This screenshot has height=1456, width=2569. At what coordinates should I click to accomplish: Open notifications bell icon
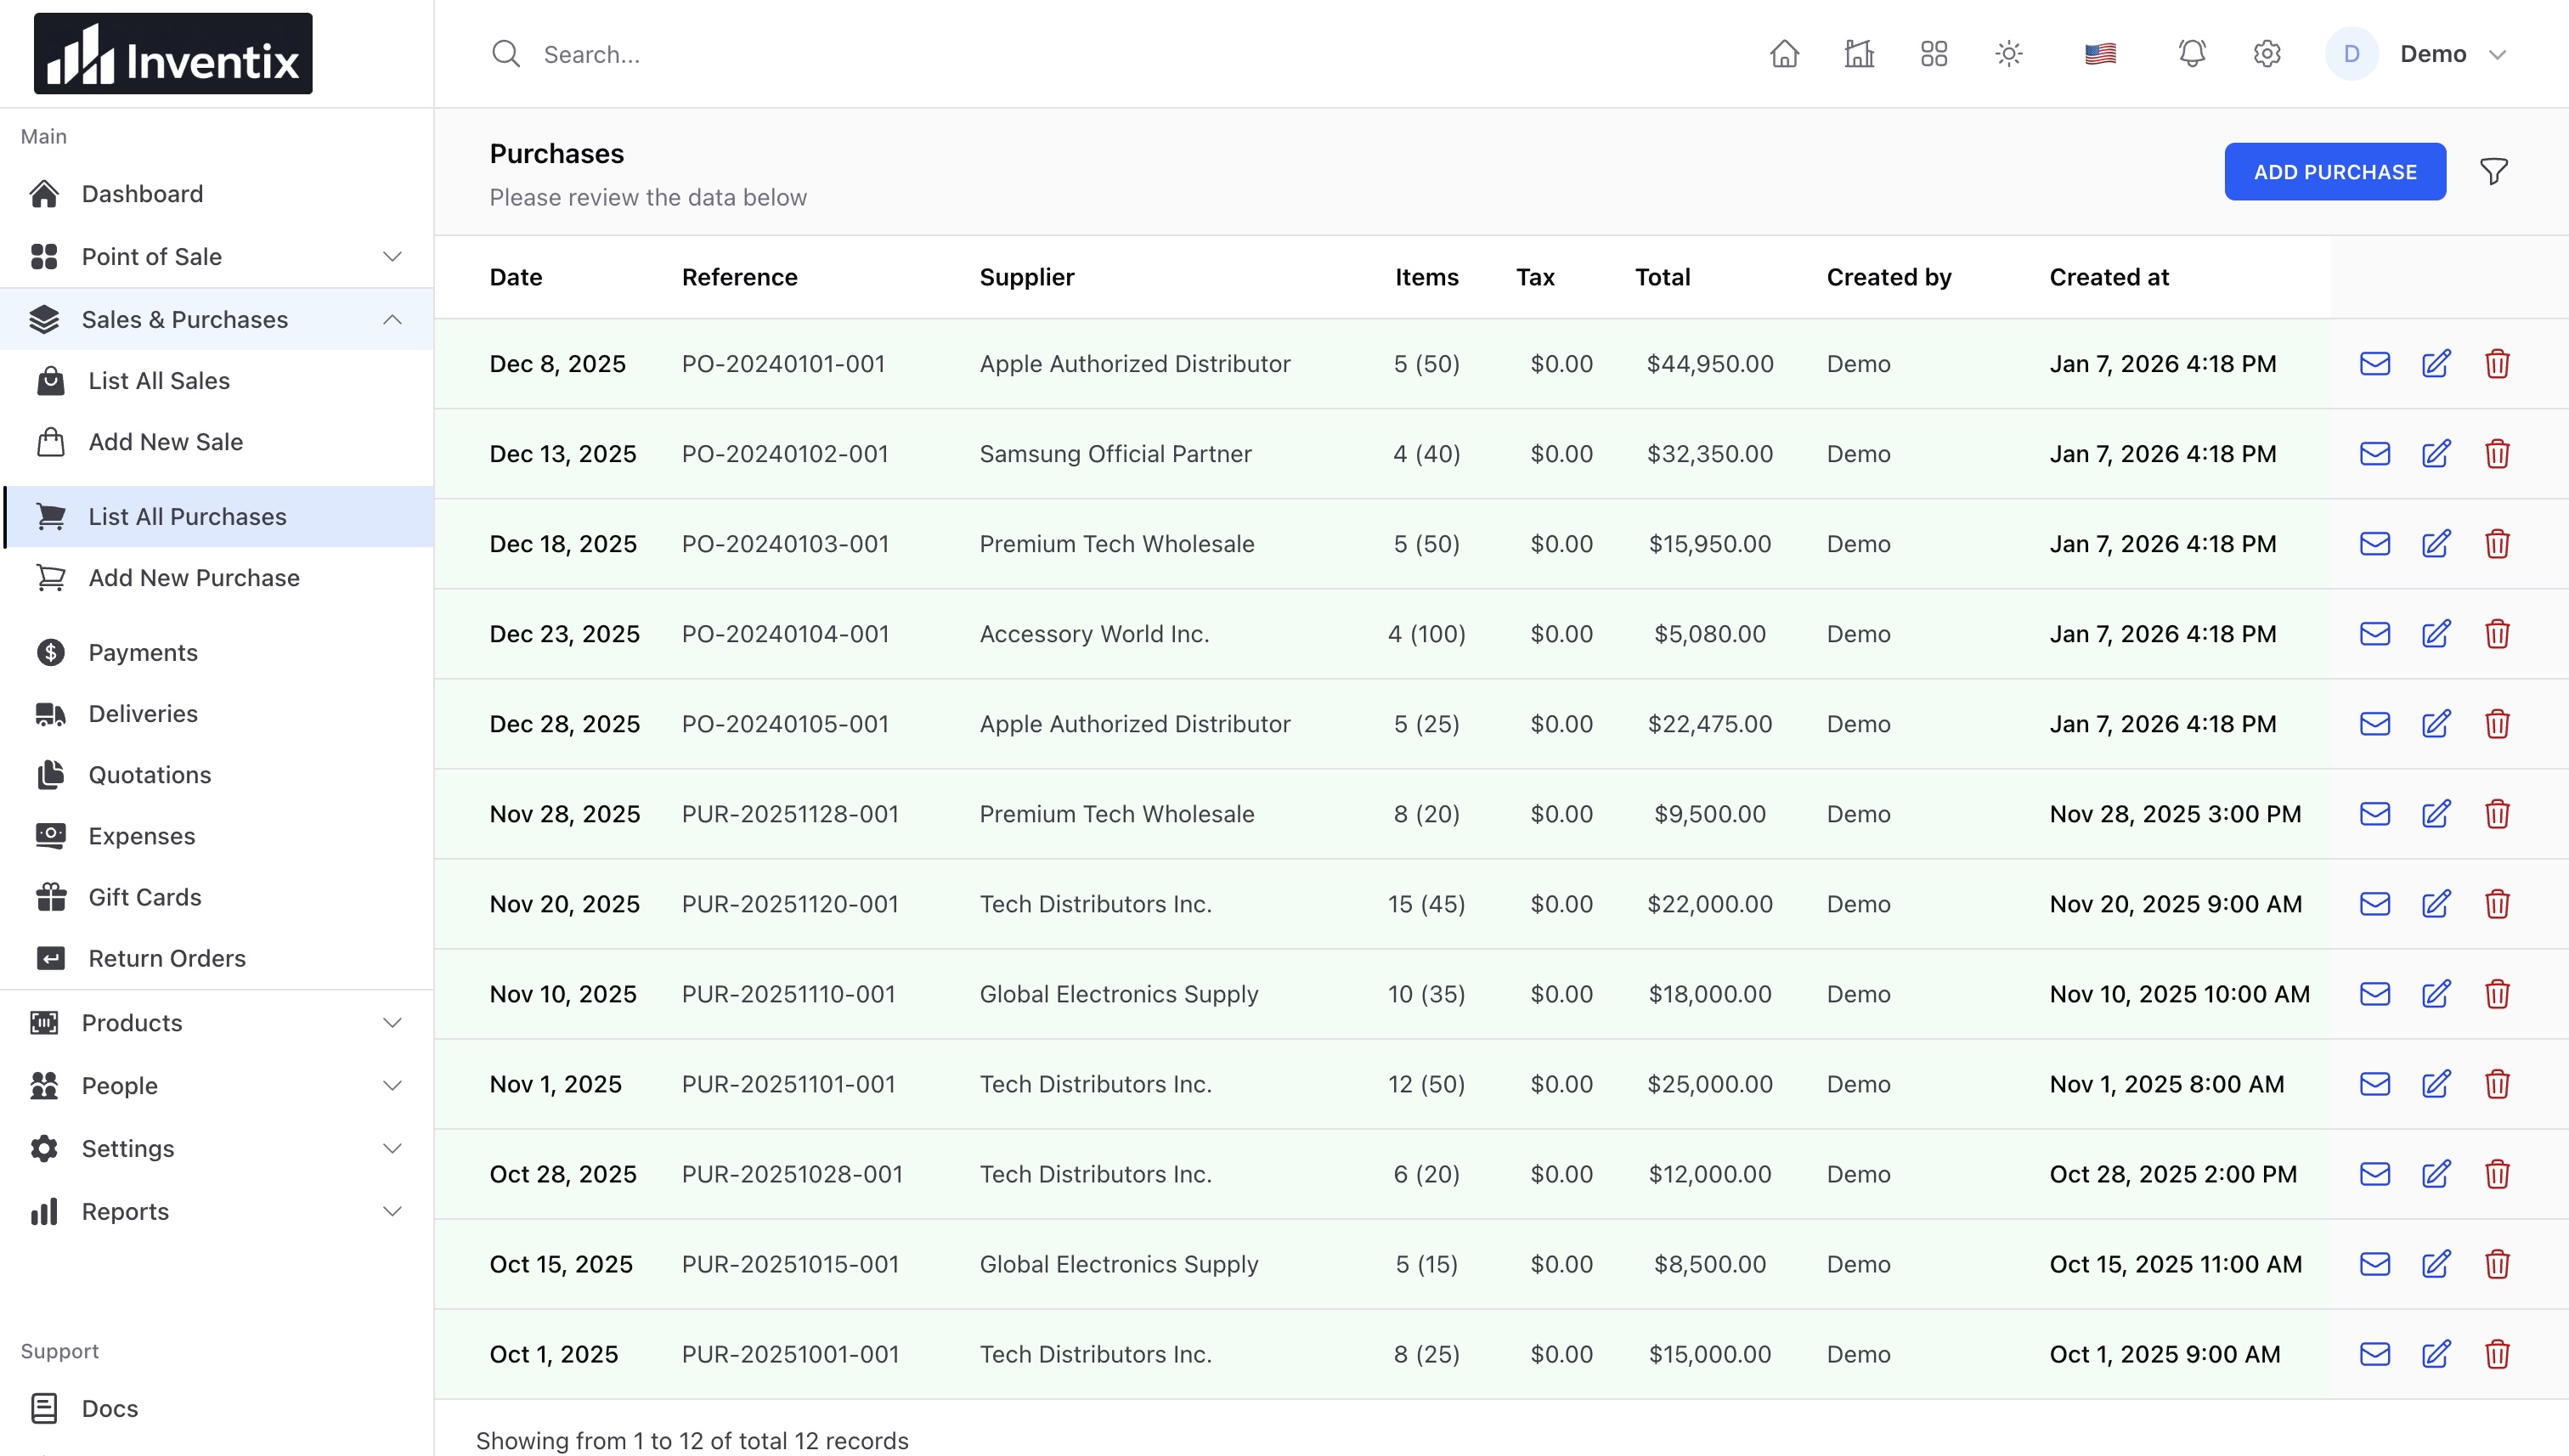(x=2192, y=54)
